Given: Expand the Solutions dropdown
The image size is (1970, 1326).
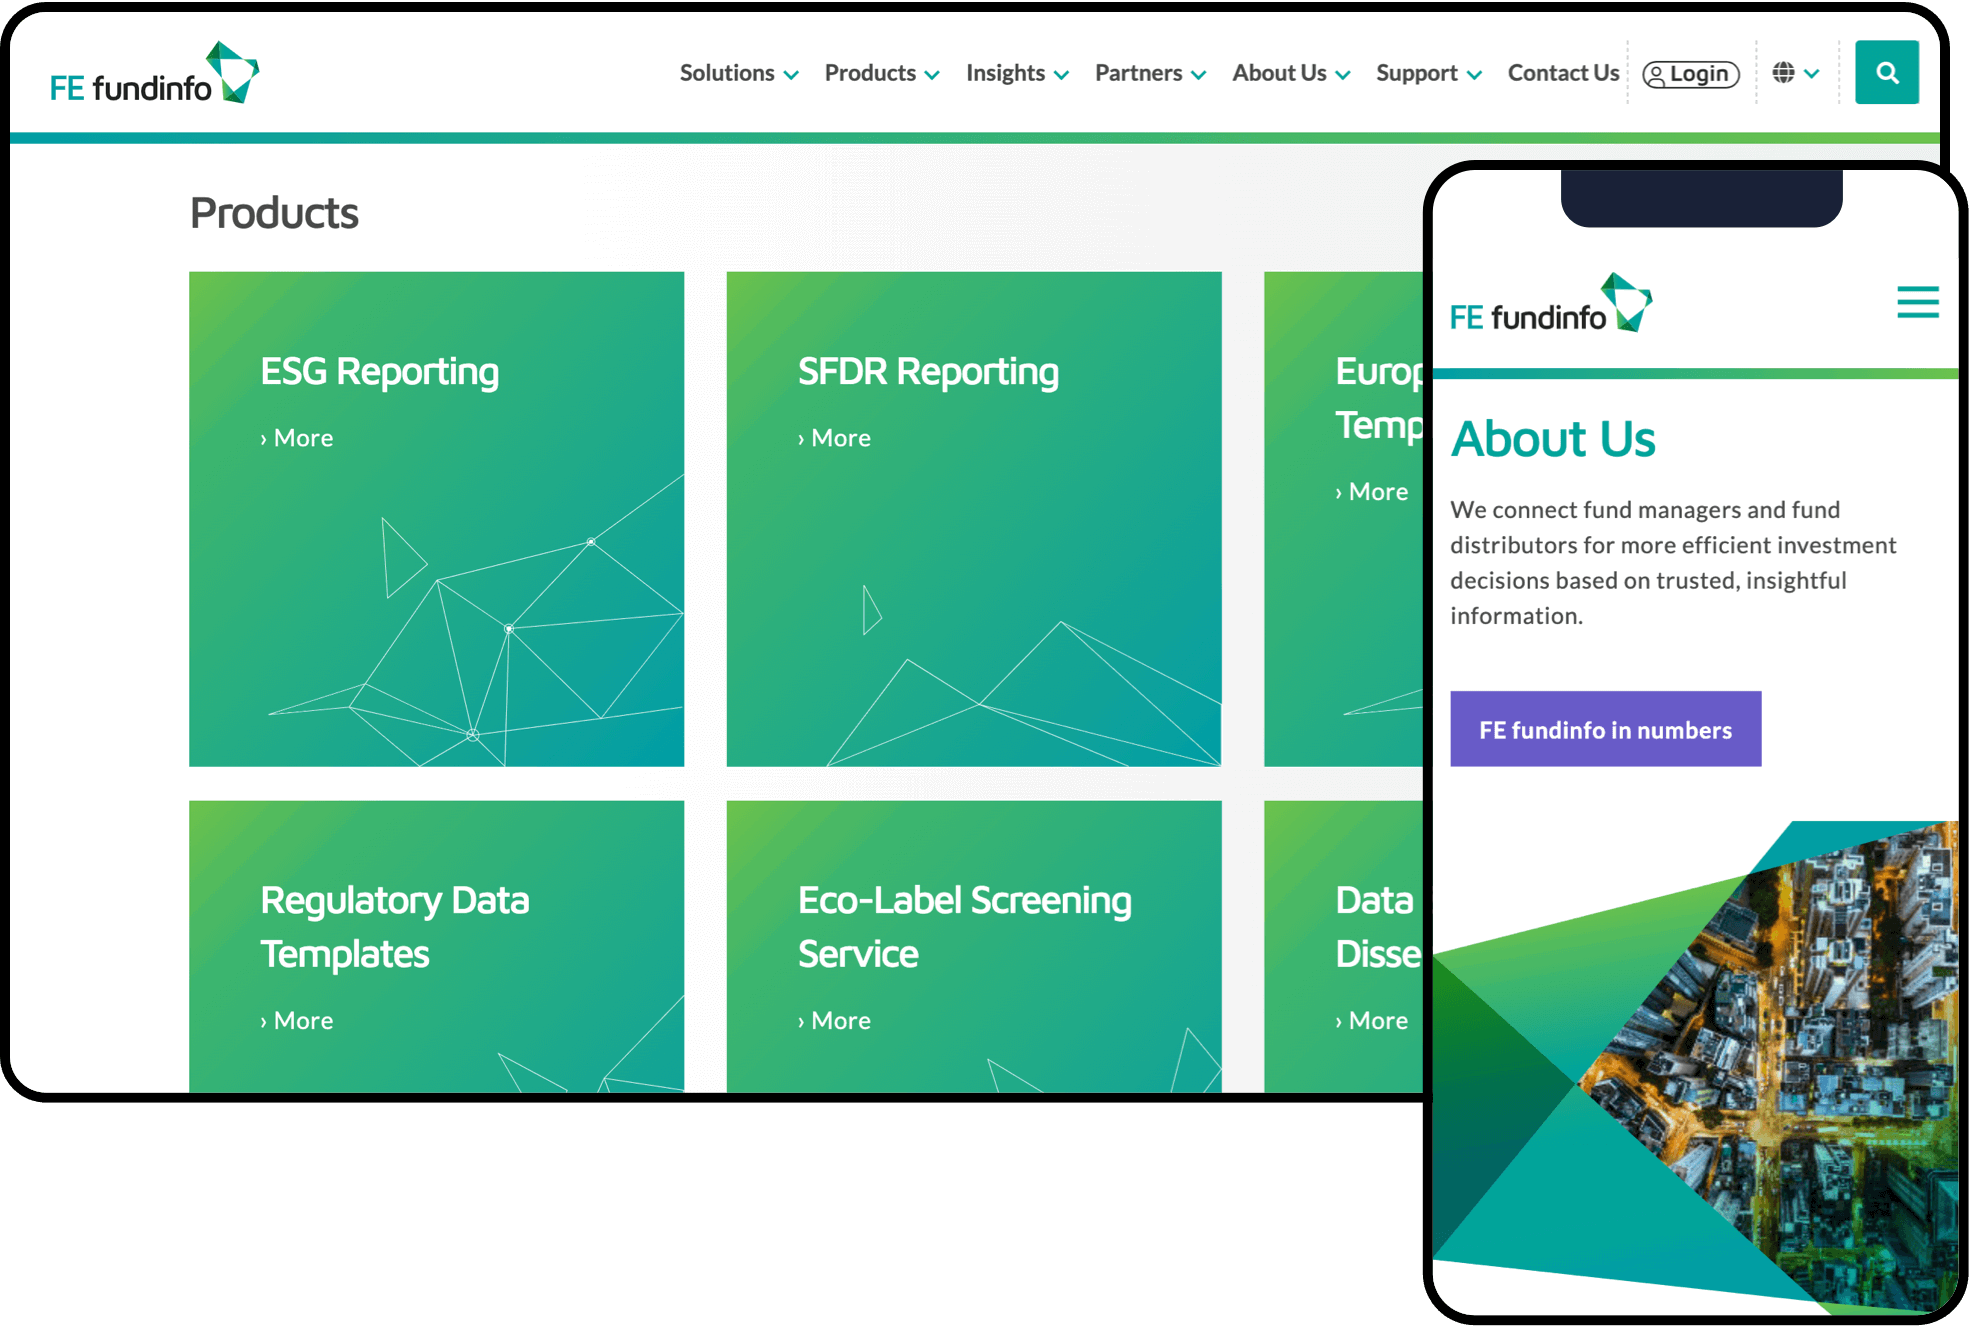Looking at the screenshot, I should (727, 72).
